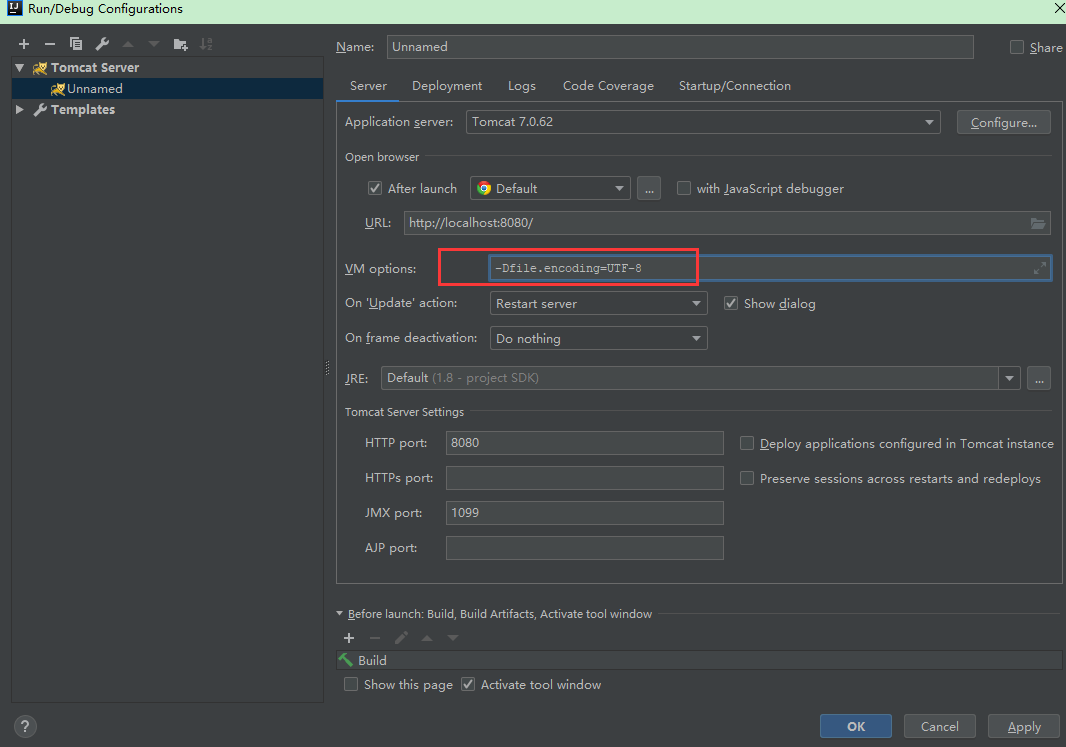Click the HTTP port field
This screenshot has width=1066, height=747.
(584, 443)
